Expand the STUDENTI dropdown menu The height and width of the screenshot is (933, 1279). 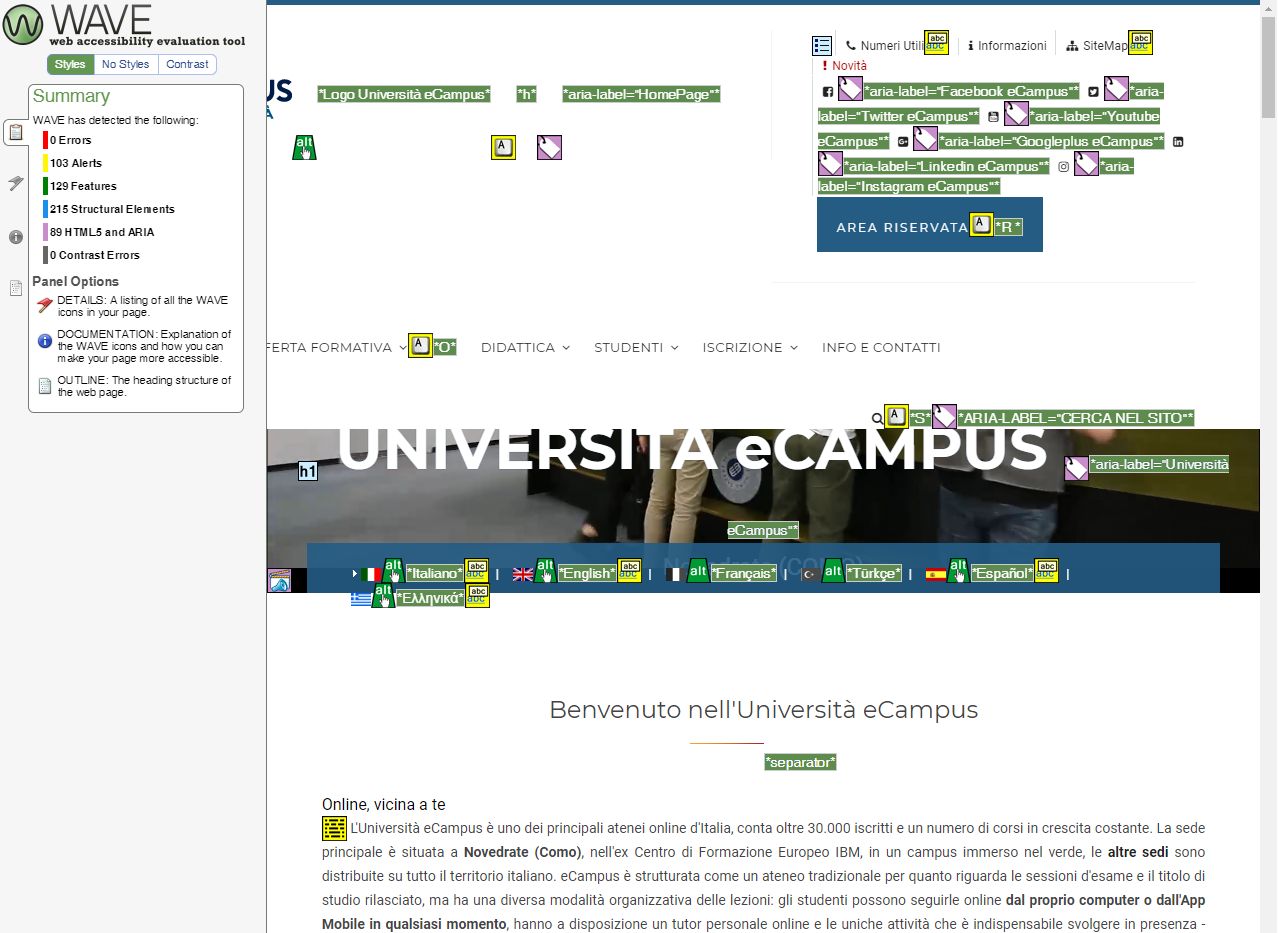(x=636, y=347)
